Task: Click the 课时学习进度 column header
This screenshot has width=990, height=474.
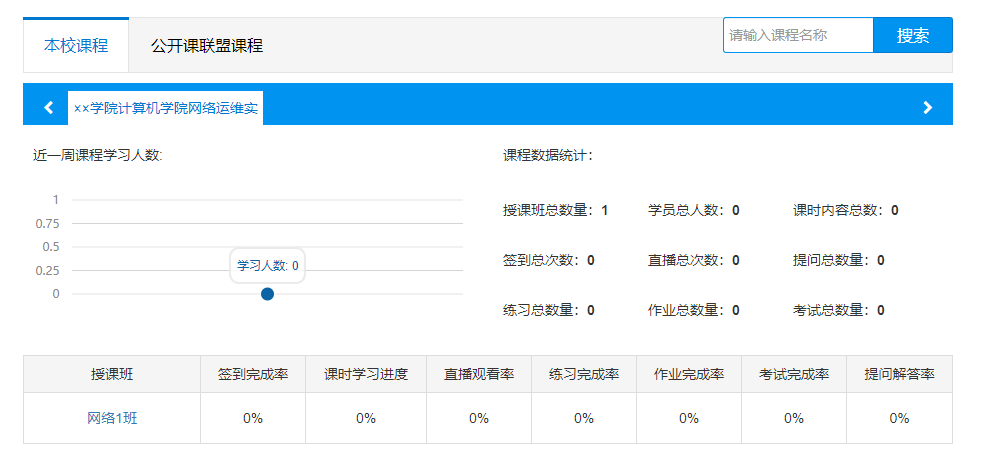Action: tap(366, 374)
